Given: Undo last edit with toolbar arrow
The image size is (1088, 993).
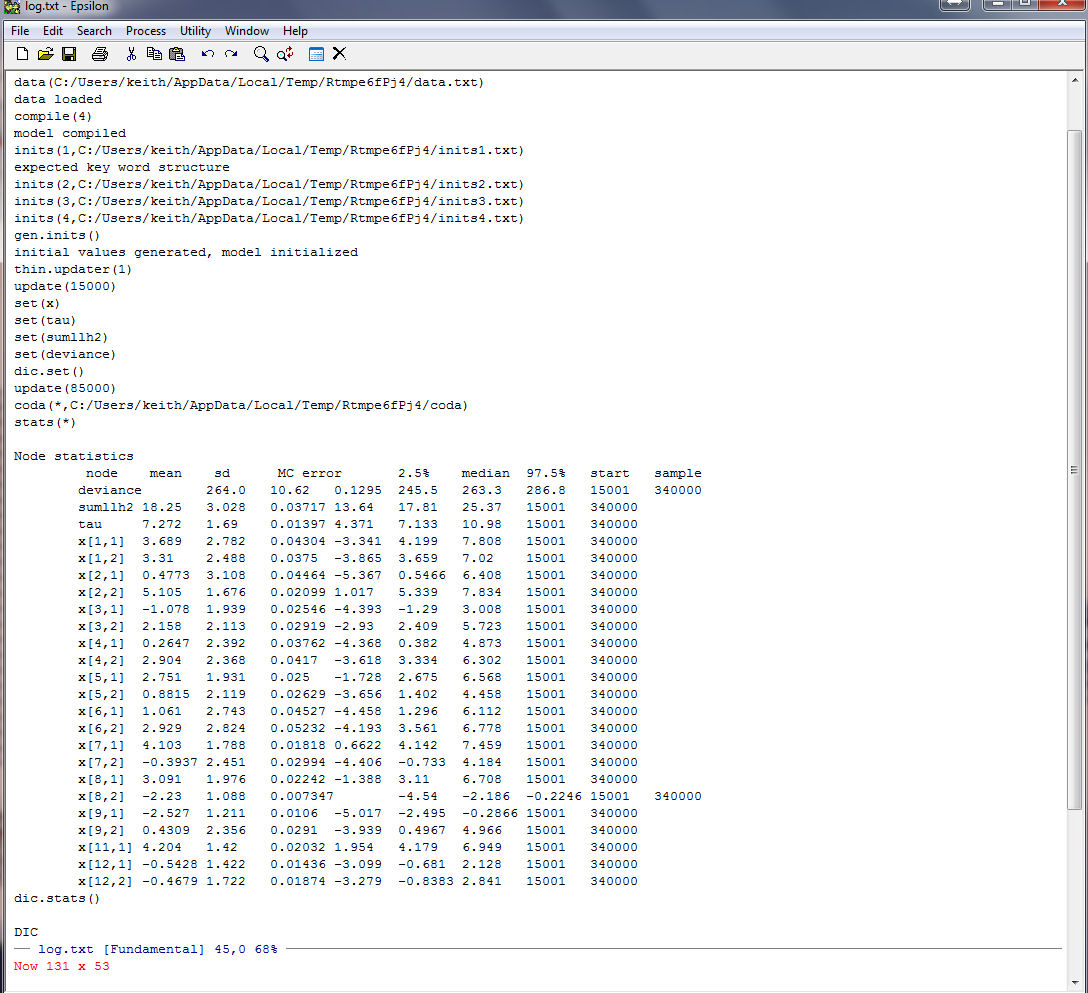Looking at the screenshot, I should (x=208, y=54).
